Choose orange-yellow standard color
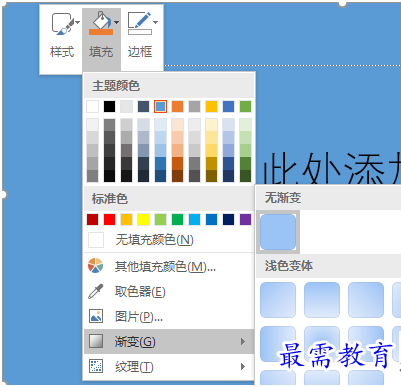The width and height of the screenshot is (401, 387). coord(126,219)
